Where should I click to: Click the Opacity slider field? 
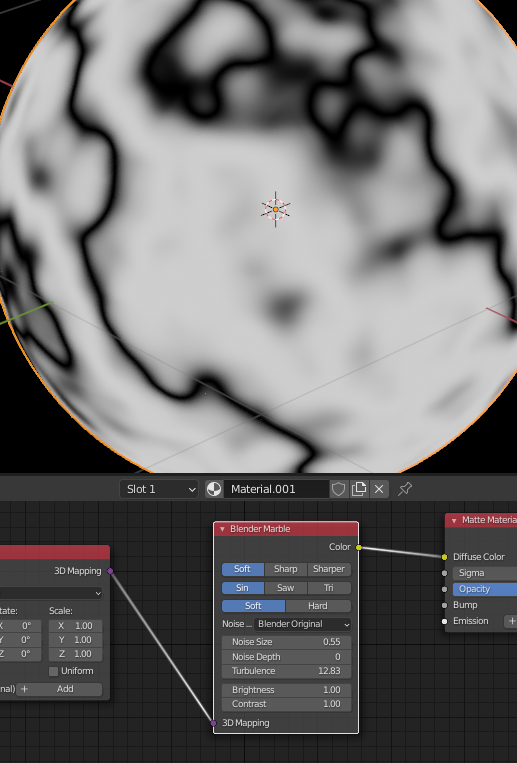[485, 589]
